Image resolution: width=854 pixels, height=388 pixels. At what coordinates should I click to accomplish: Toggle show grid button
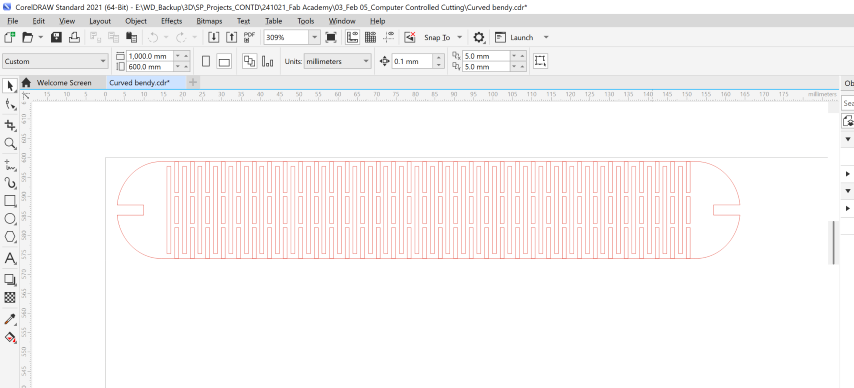(x=370, y=37)
